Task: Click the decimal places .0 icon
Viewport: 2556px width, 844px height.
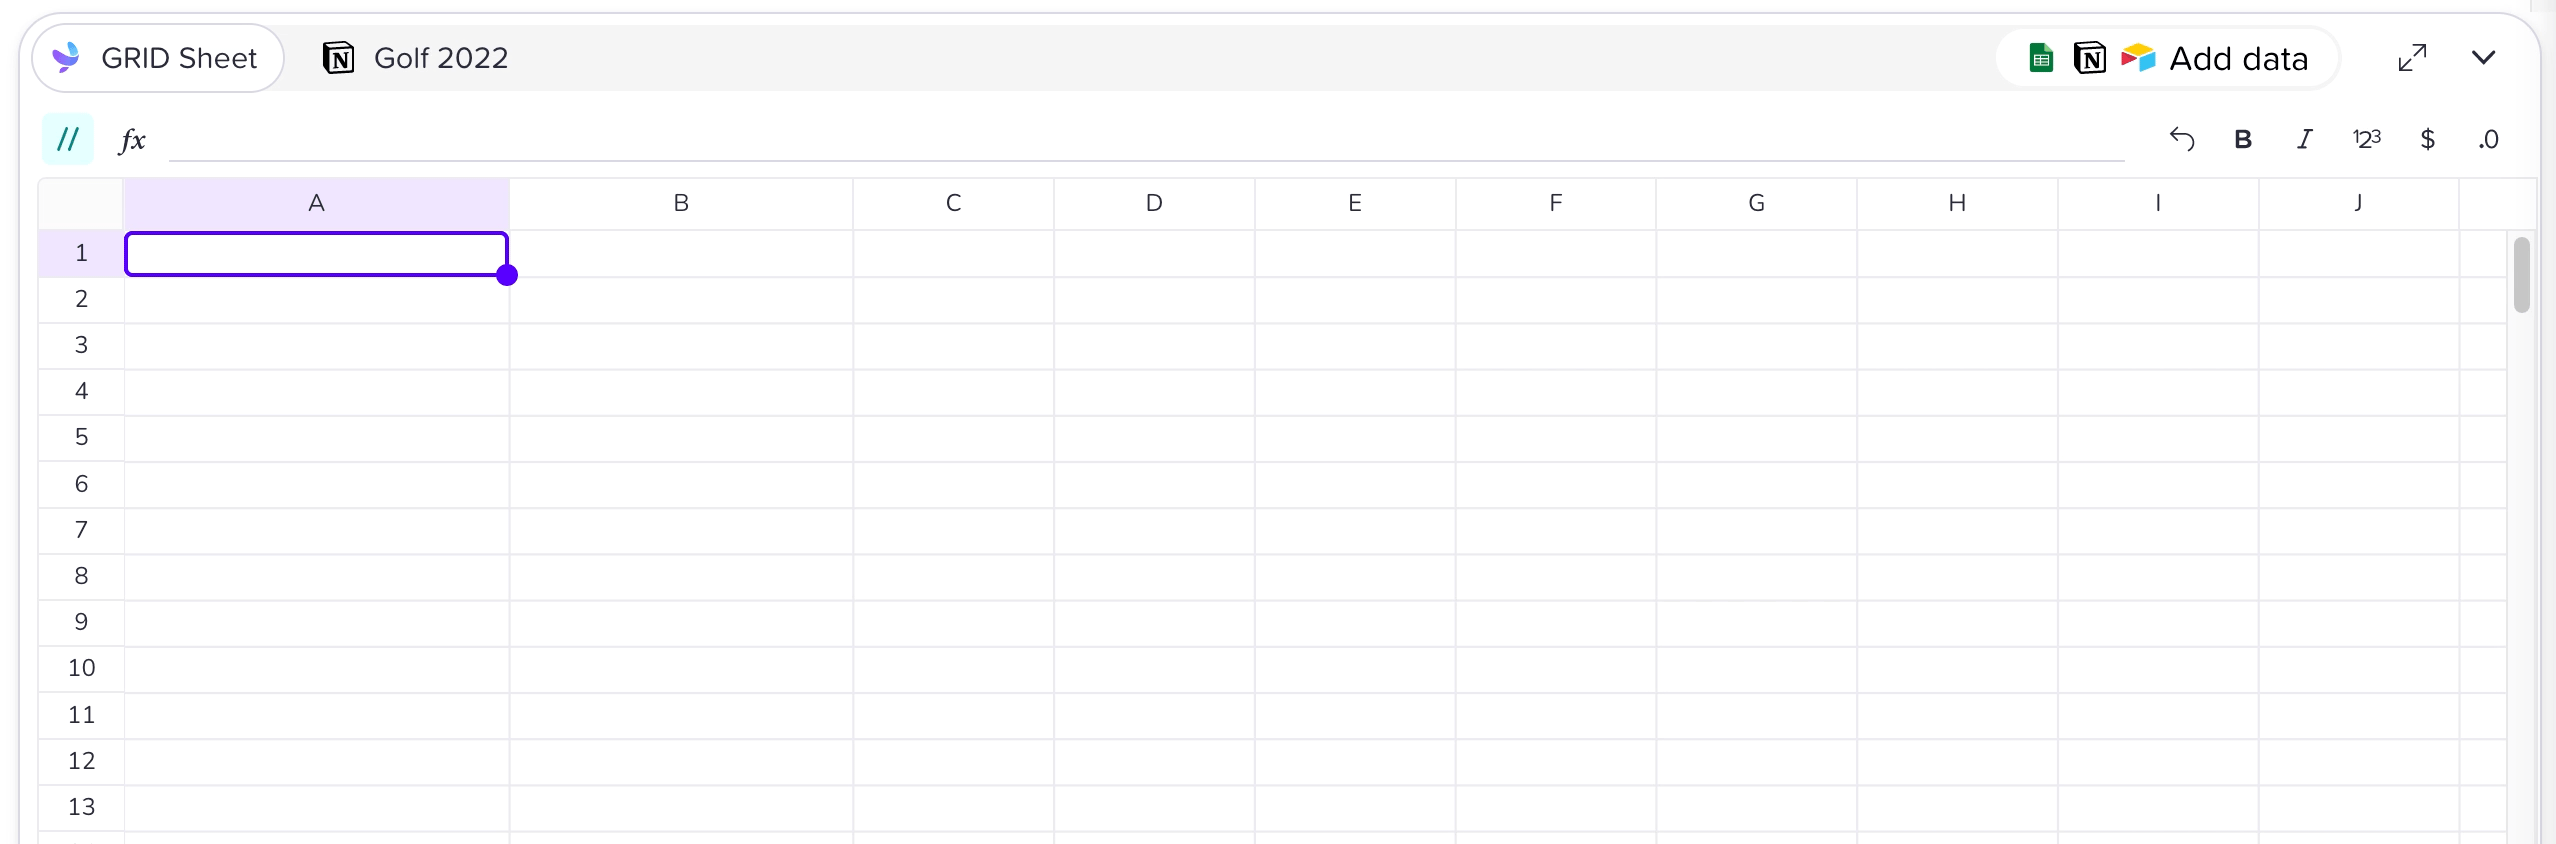Action: (2488, 139)
